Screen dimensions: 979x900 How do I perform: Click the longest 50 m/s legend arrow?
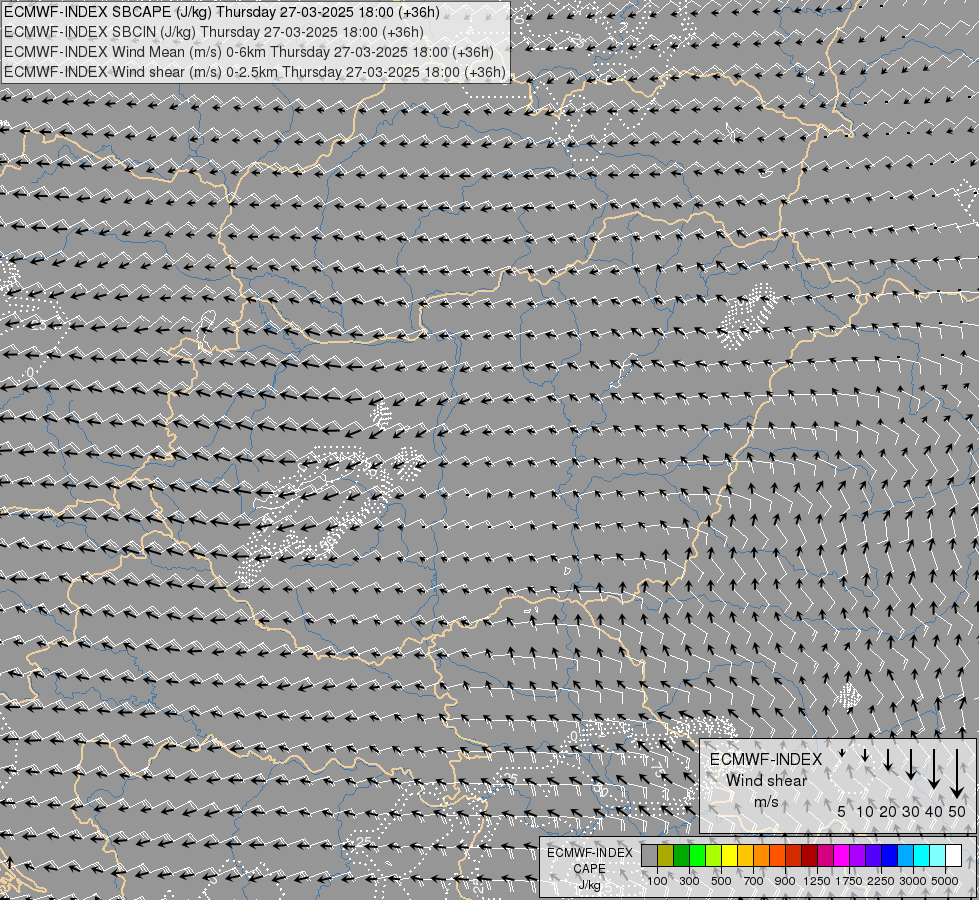click(x=957, y=774)
